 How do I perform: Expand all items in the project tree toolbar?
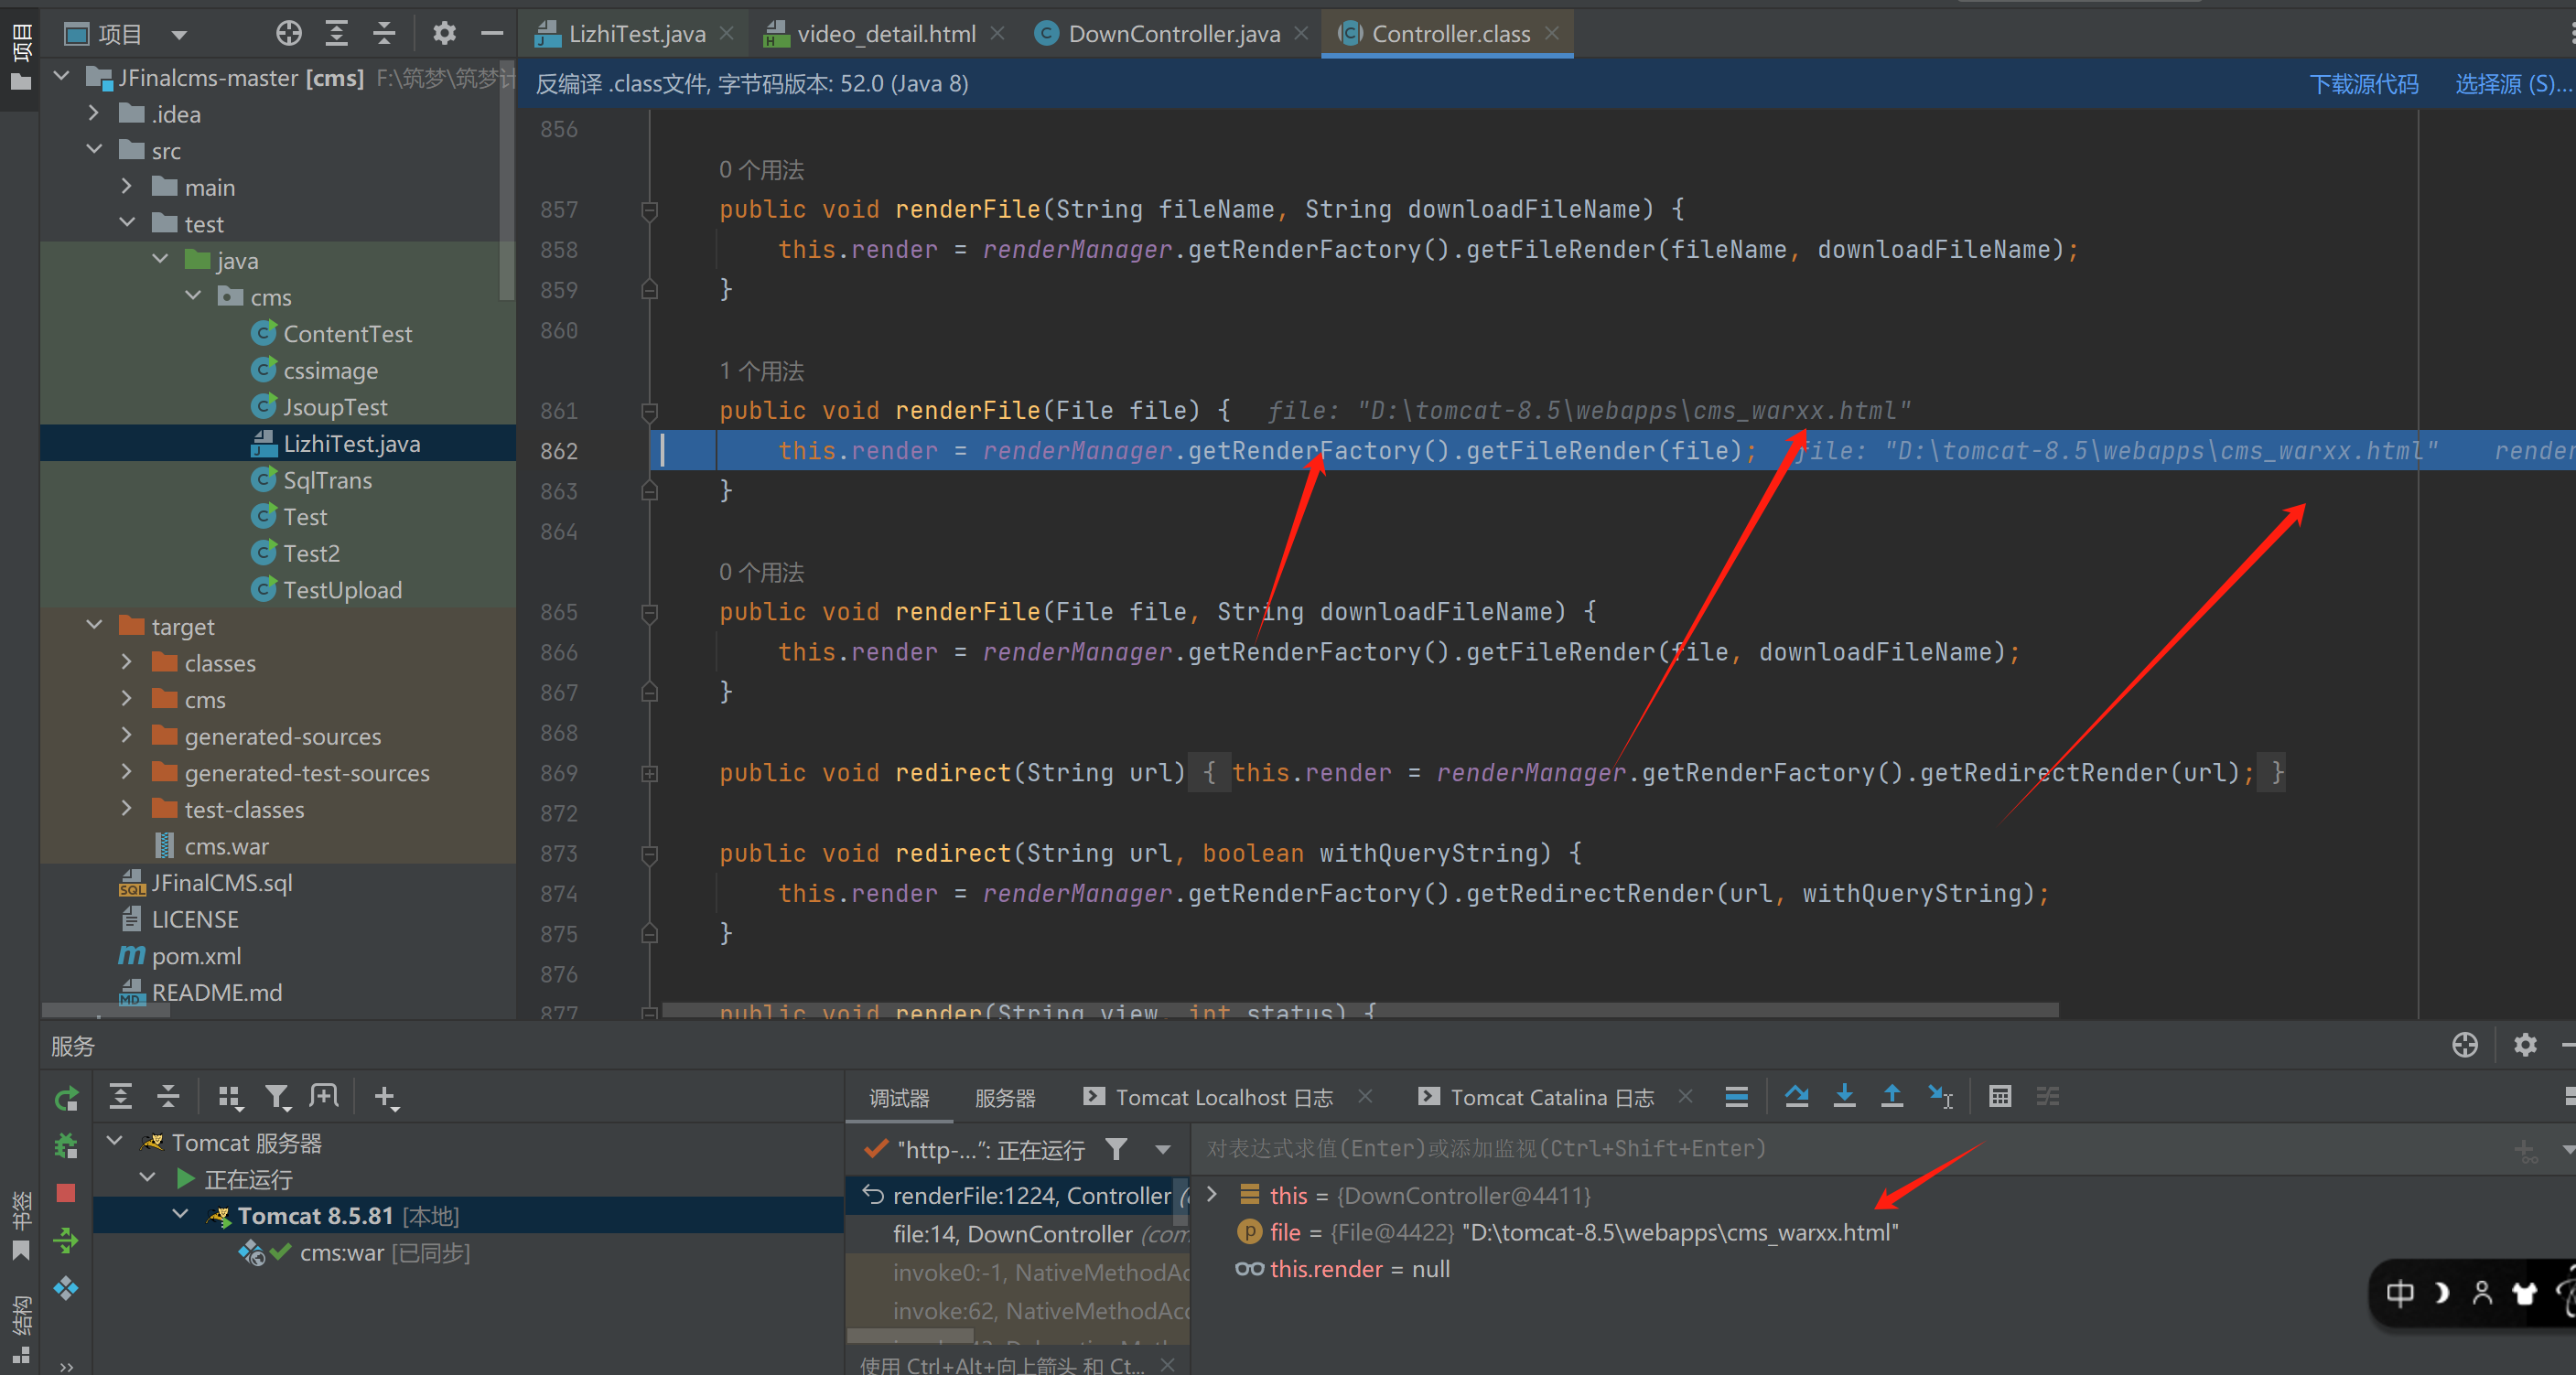(x=337, y=34)
